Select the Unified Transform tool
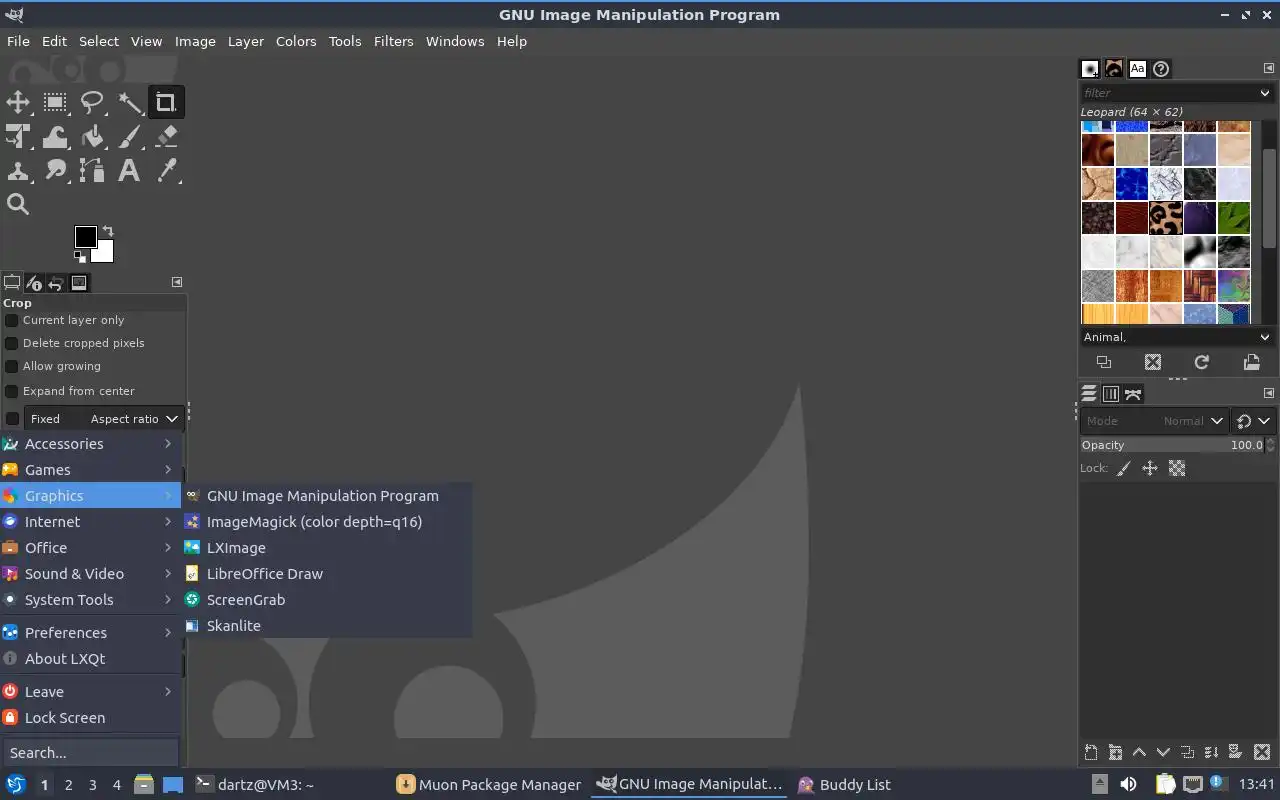 click(18, 136)
